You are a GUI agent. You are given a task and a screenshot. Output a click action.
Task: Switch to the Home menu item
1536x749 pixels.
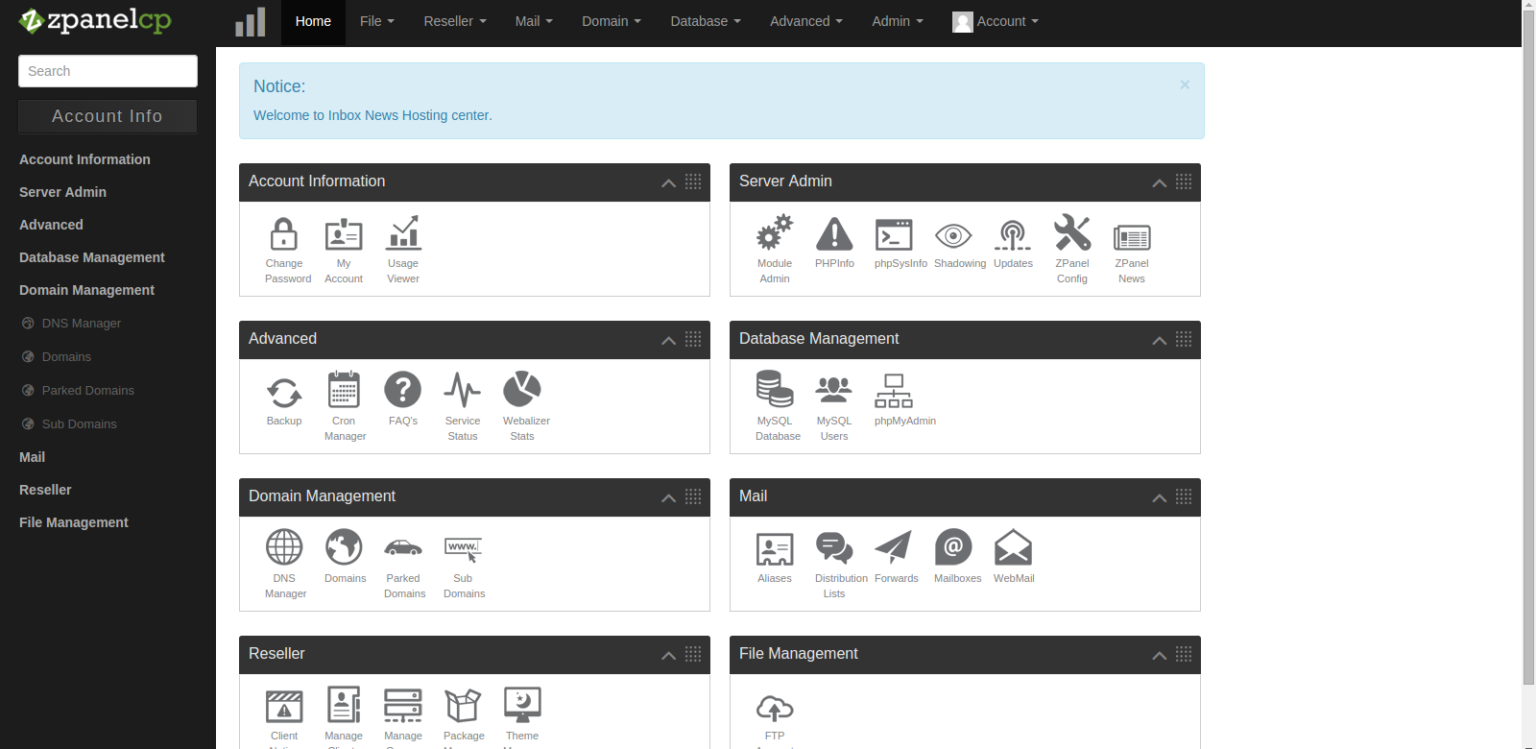pos(313,21)
